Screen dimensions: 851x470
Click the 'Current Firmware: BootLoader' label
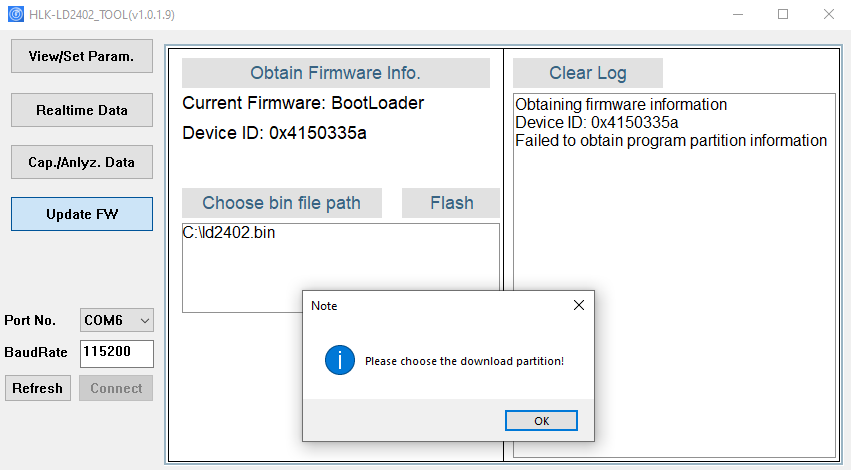303,103
